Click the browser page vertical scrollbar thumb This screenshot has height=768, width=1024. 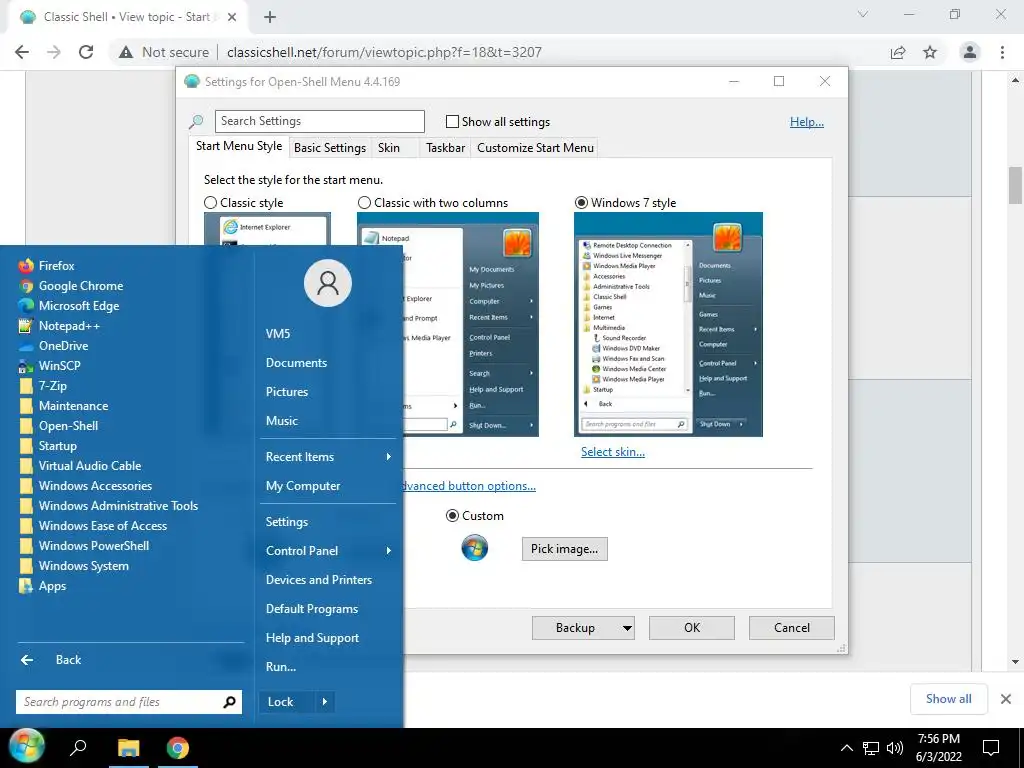coord(1015,185)
